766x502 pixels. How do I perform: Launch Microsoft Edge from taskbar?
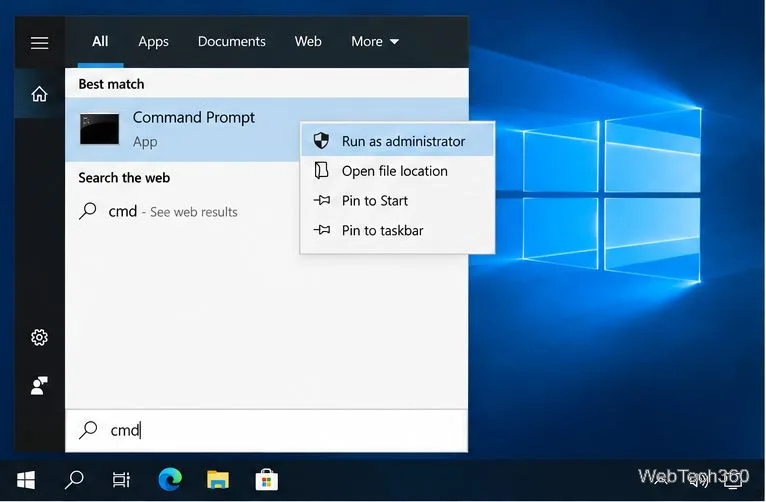[170, 479]
